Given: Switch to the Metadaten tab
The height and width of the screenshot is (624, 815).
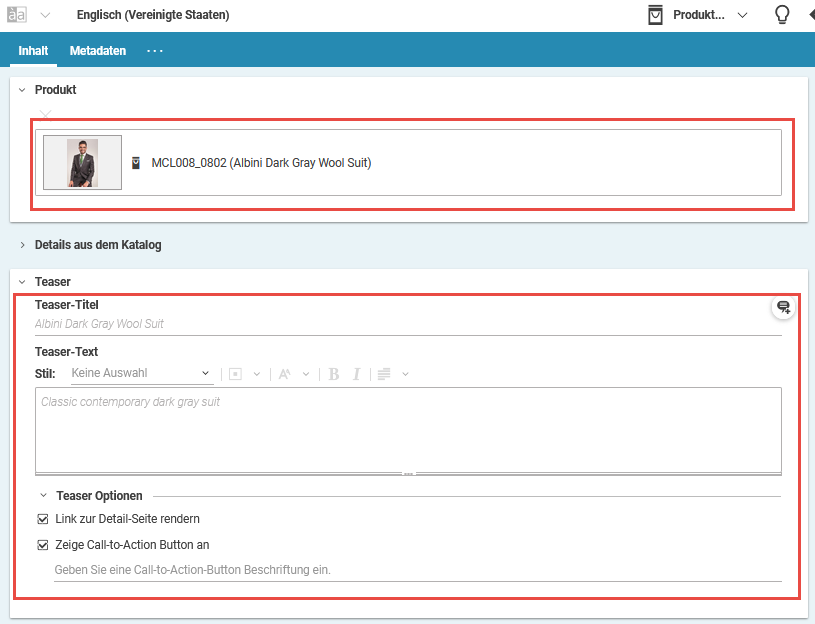Looking at the screenshot, I should 98,50.
